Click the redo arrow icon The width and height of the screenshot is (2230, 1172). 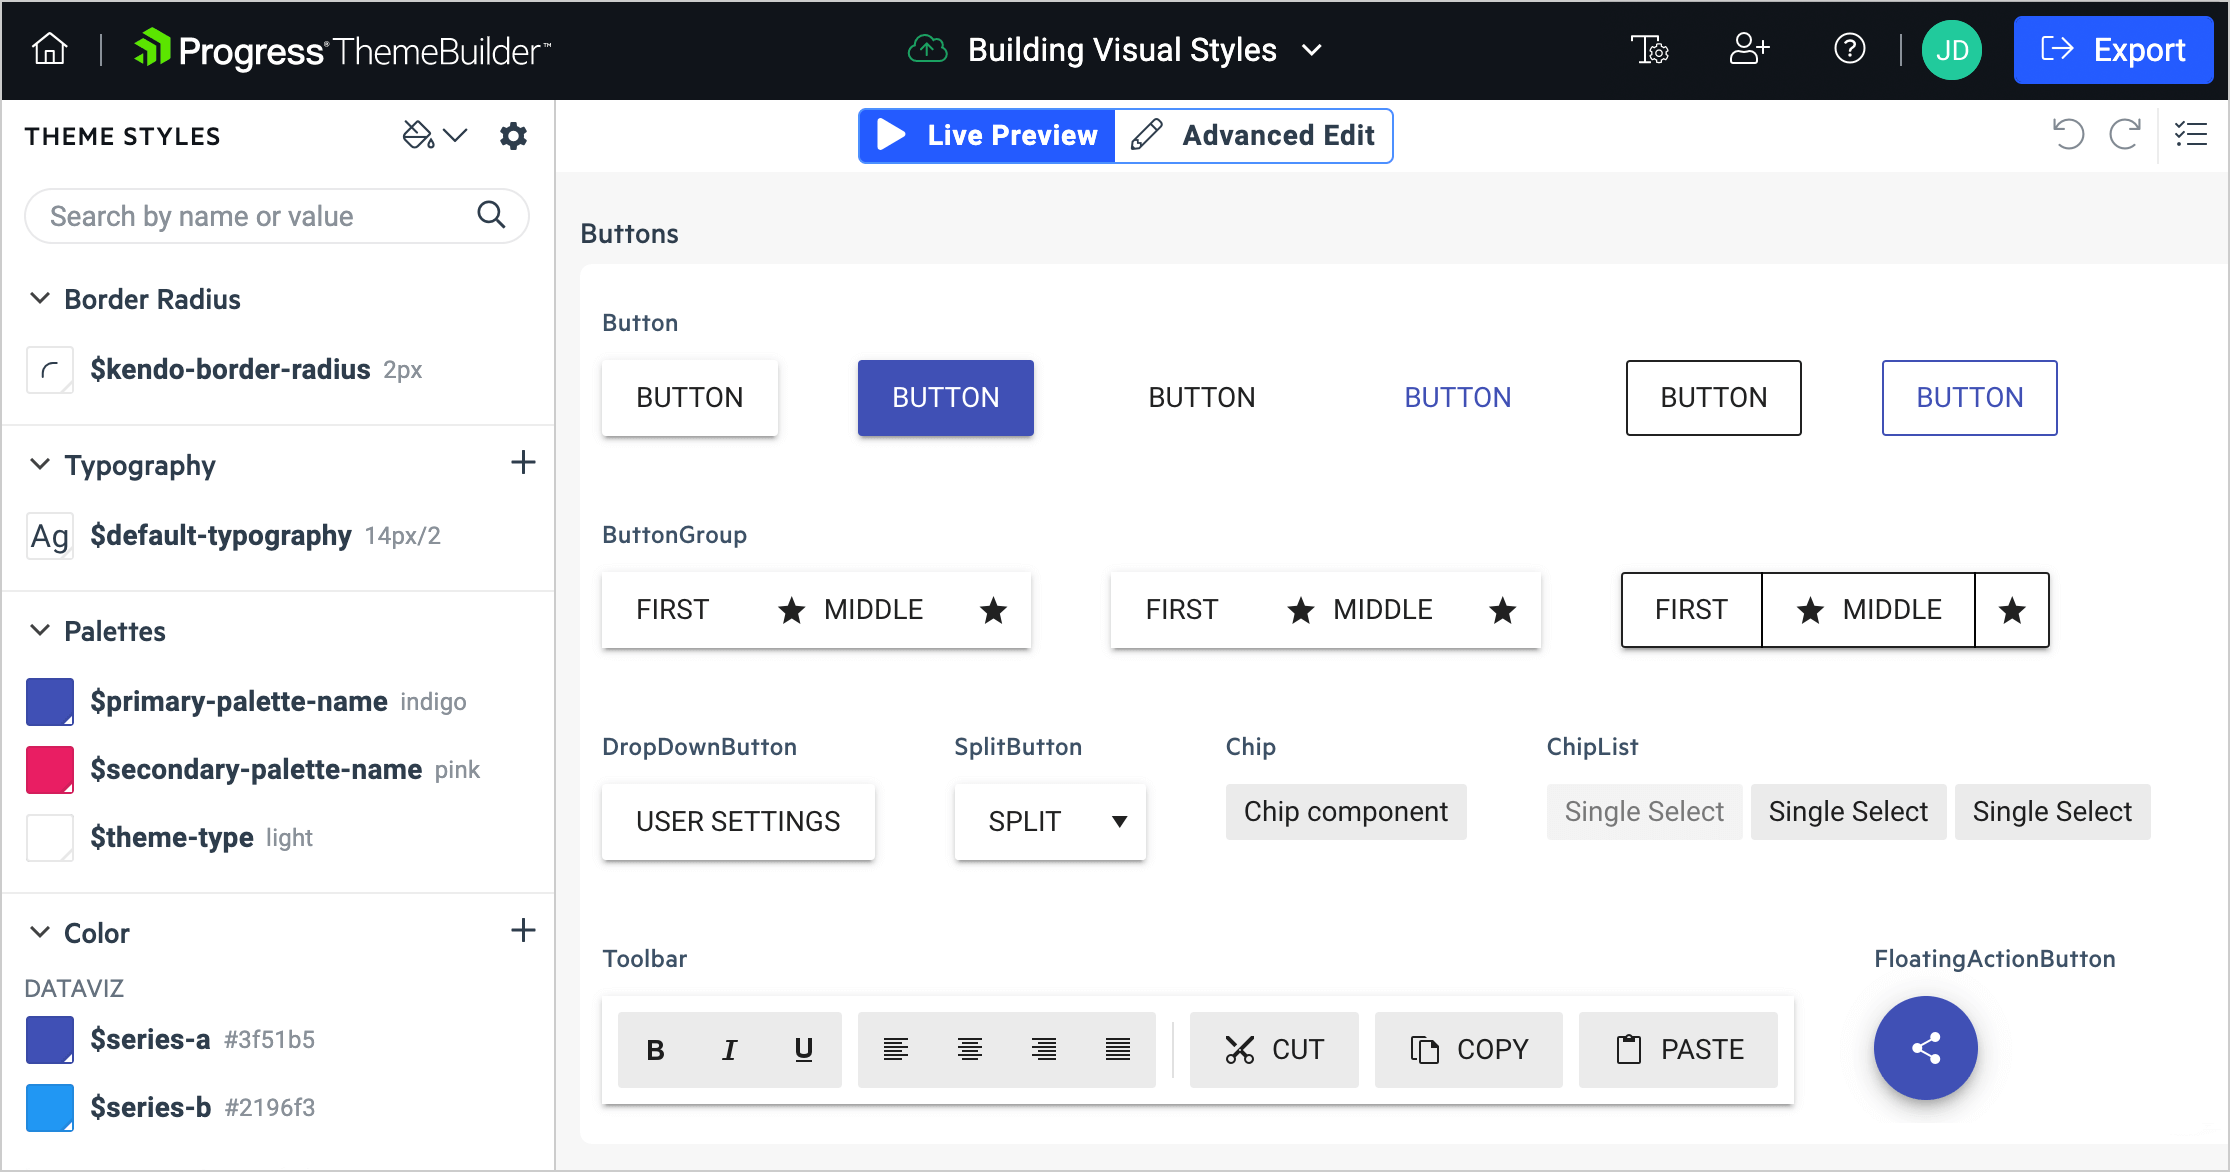[2124, 134]
